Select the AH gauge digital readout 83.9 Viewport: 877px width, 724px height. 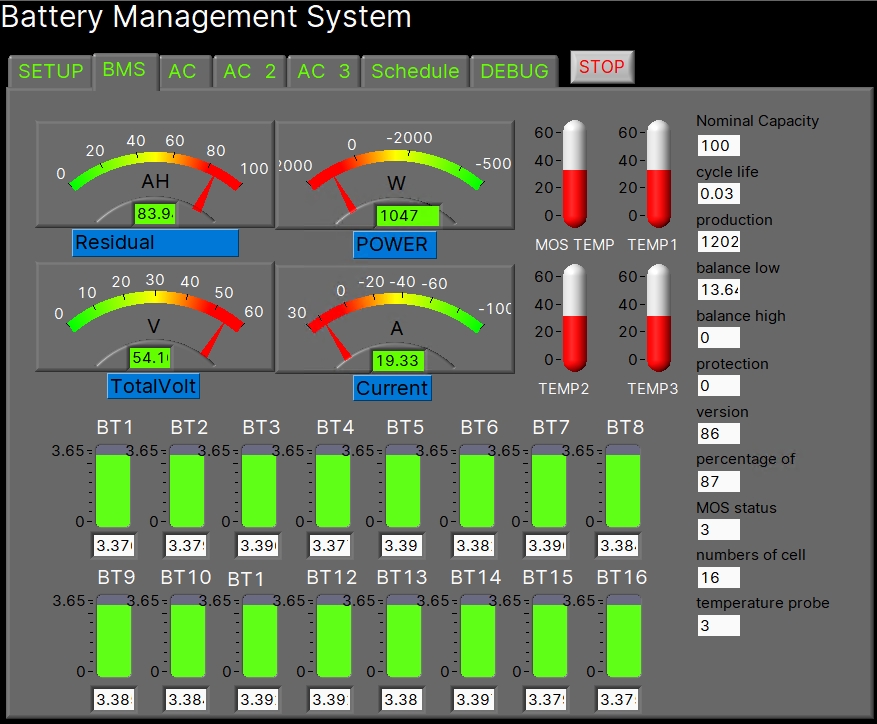(x=155, y=213)
